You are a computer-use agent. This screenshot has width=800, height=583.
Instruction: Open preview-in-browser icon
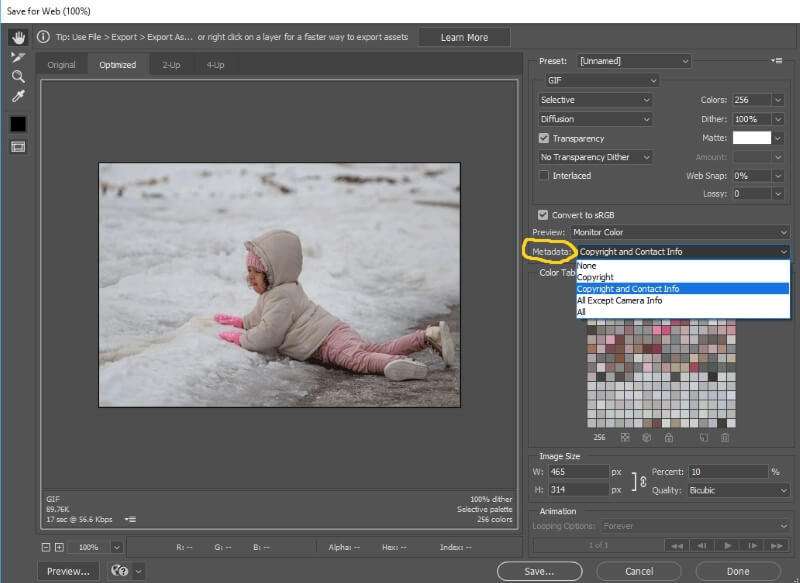tap(120, 571)
